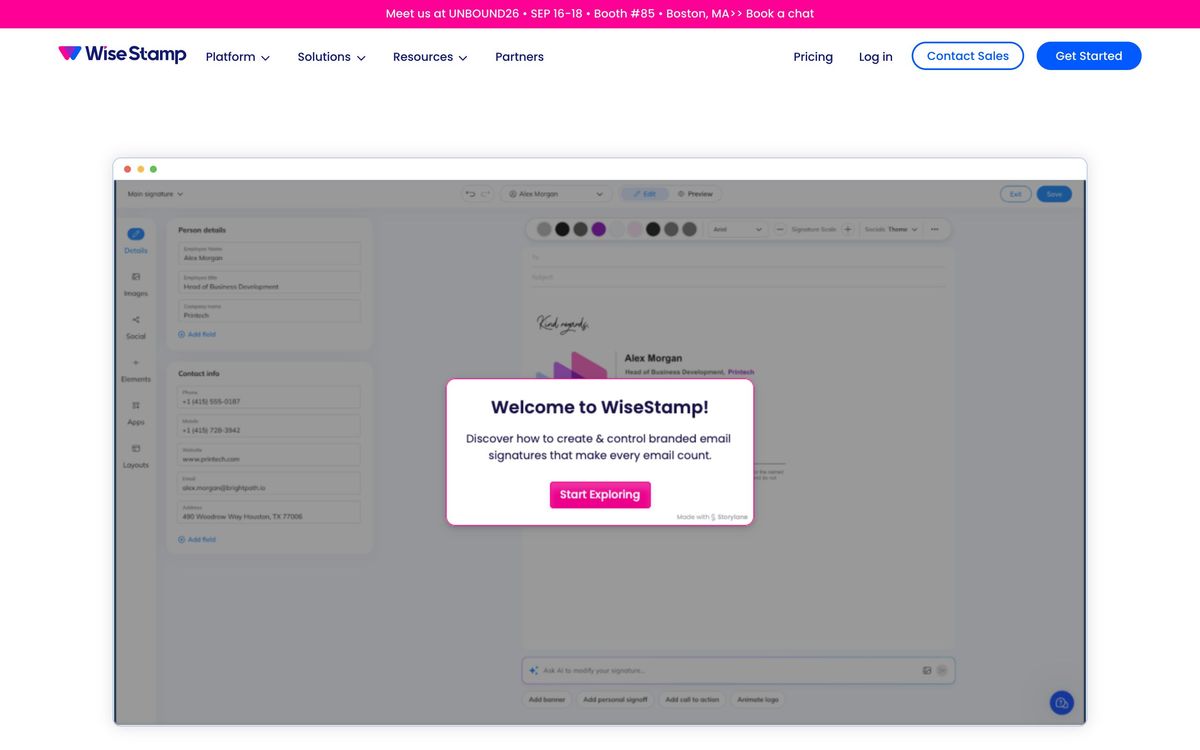
Task: Open the Platform menu
Action: tap(238, 57)
